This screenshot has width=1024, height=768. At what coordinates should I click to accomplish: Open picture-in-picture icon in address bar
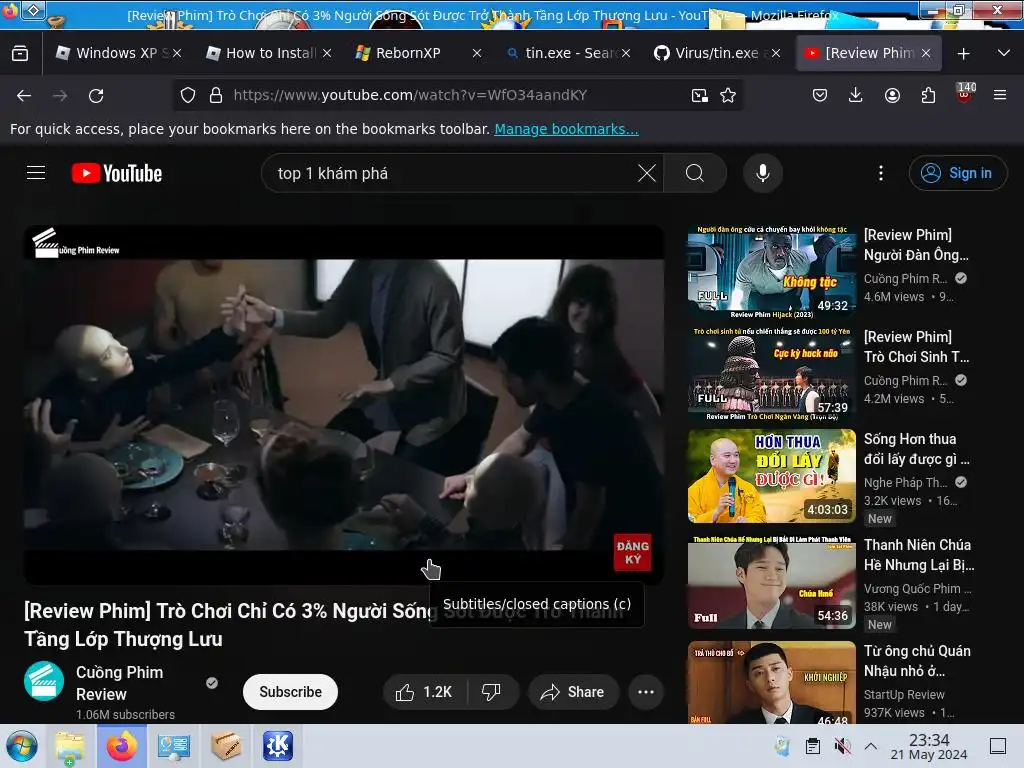(x=699, y=95)
